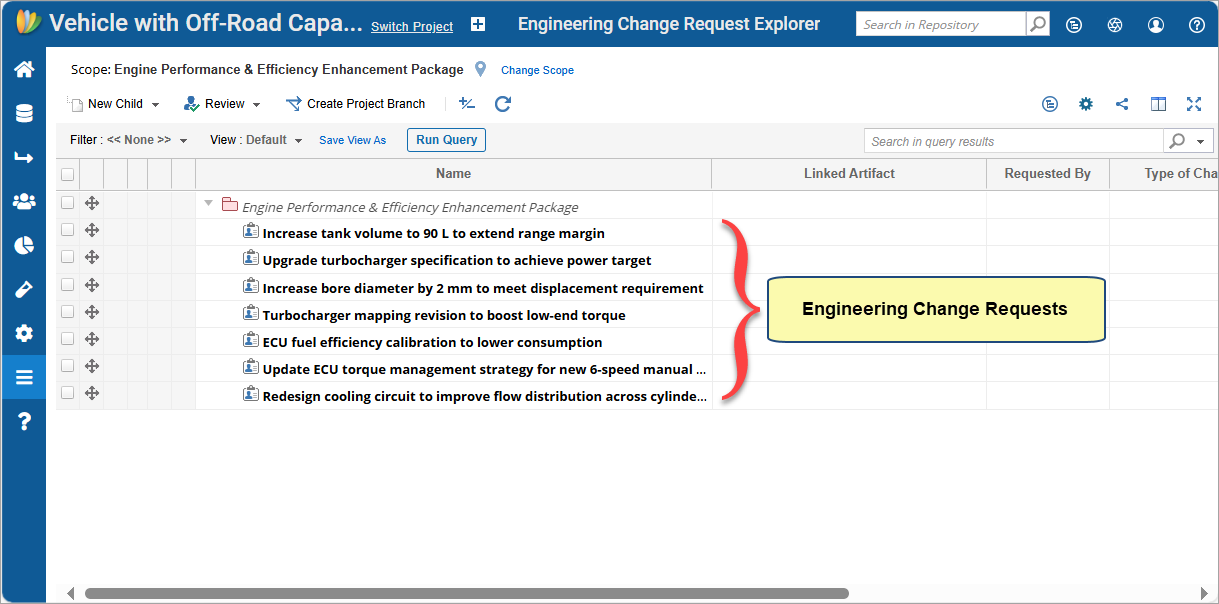Screen dimensions: 1219x604
Task: Check the box for Increase tank volume row
Action: (x=68, y=230)
